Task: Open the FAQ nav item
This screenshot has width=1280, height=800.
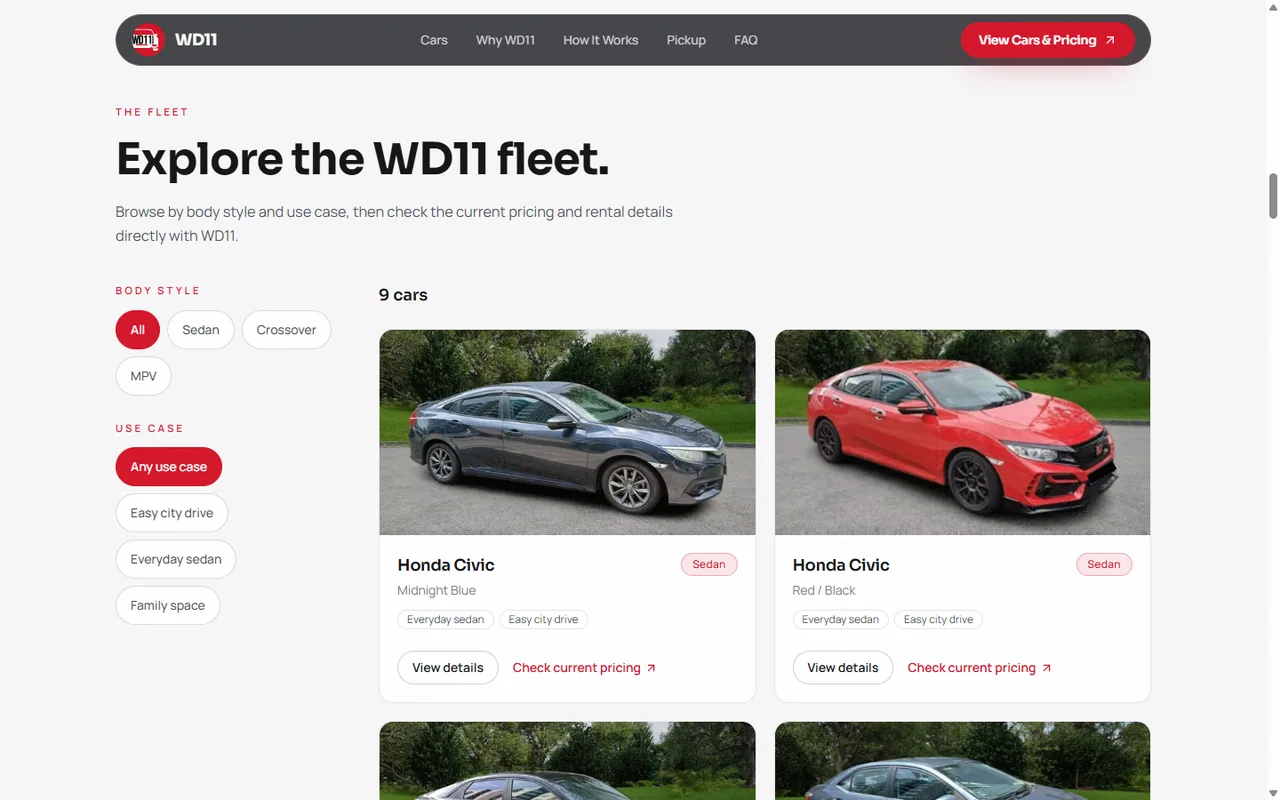Action: tap(746, 40)
